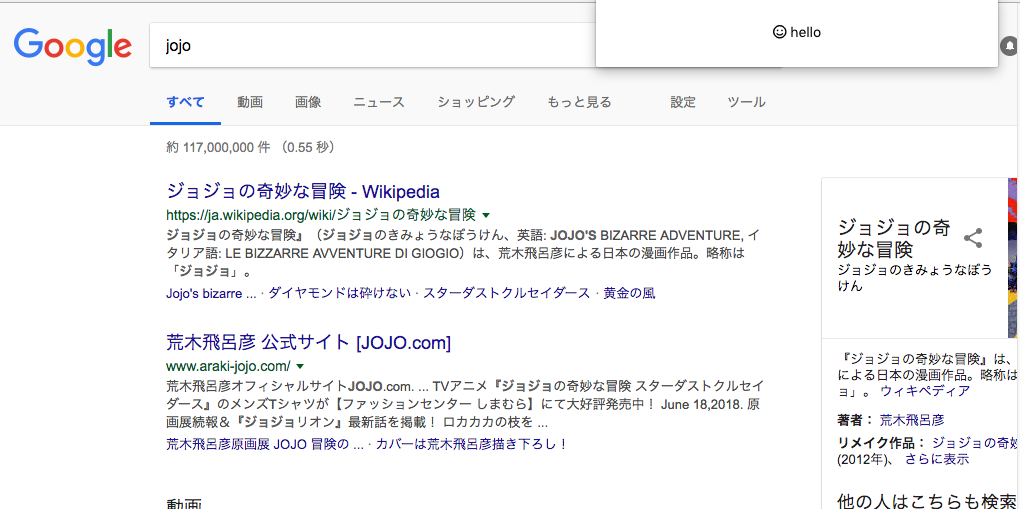Open the Jojo's bizarre ... sitelink

pyautogui.click(x=211, y=294)
